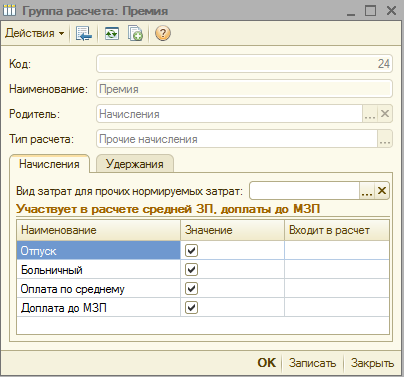The image size is (404, 377).
Task: Toggle the Отпуск checkbox
Action: (x=191, y=250)
